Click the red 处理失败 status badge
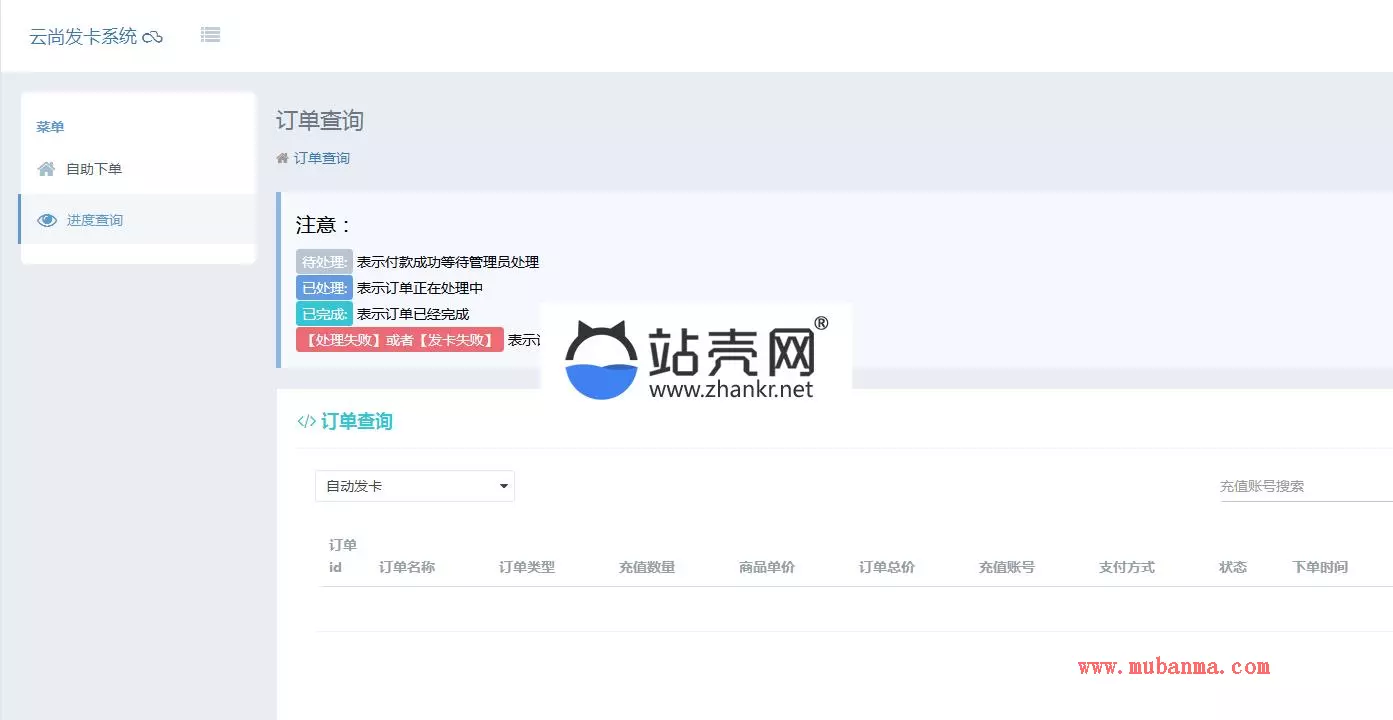The image size is (1393, 720). [x=399, y=340]
